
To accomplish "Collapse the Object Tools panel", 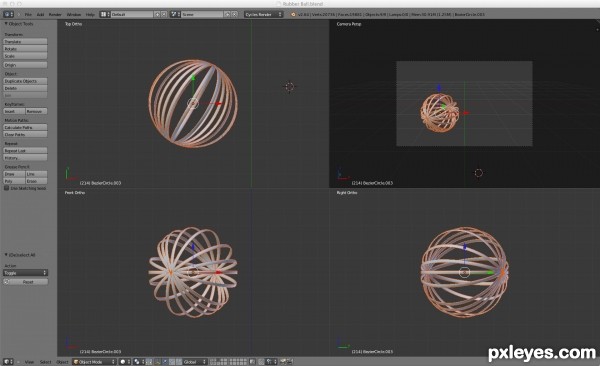I will tap(6, 24).
